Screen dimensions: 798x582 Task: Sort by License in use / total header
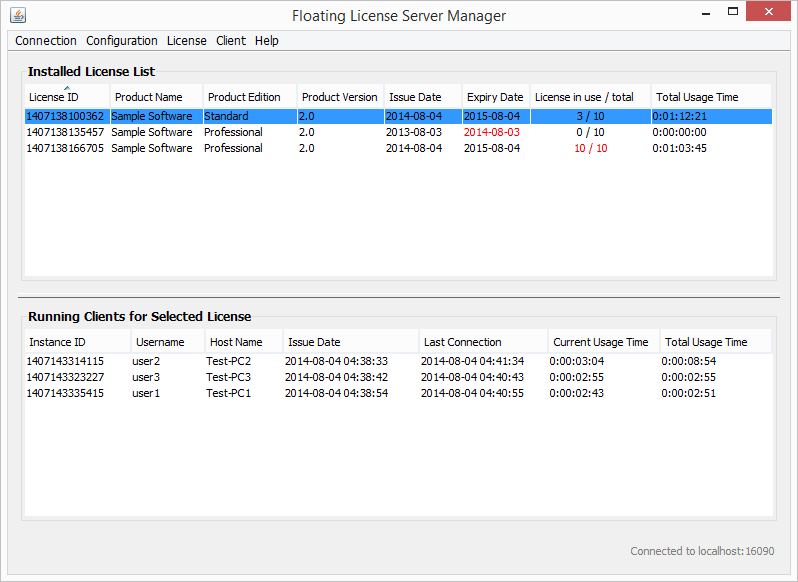click(584, 97)
